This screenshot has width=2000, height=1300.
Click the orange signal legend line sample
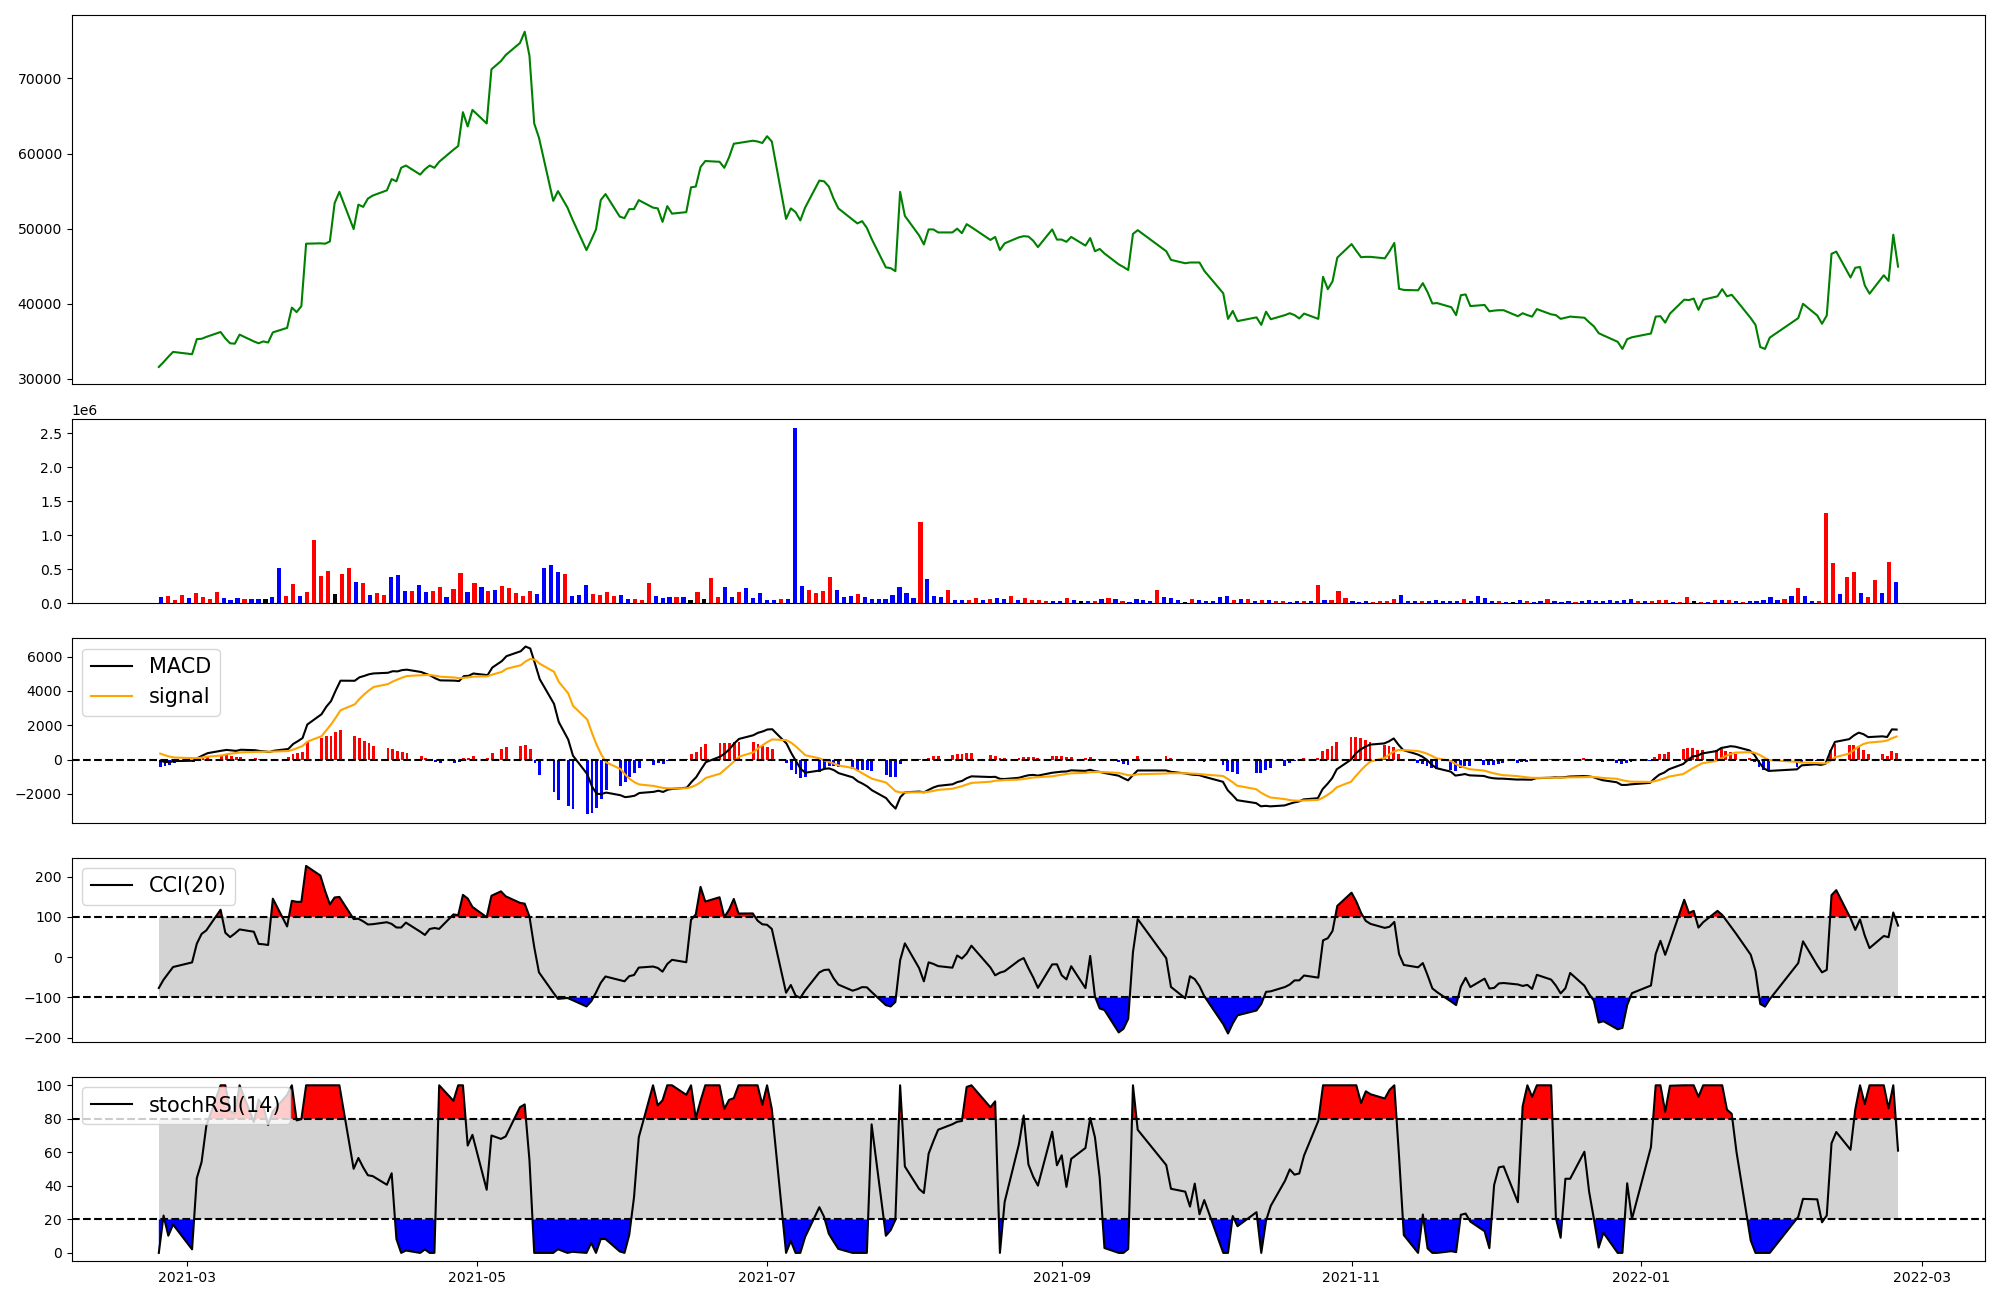pos(111,696)
